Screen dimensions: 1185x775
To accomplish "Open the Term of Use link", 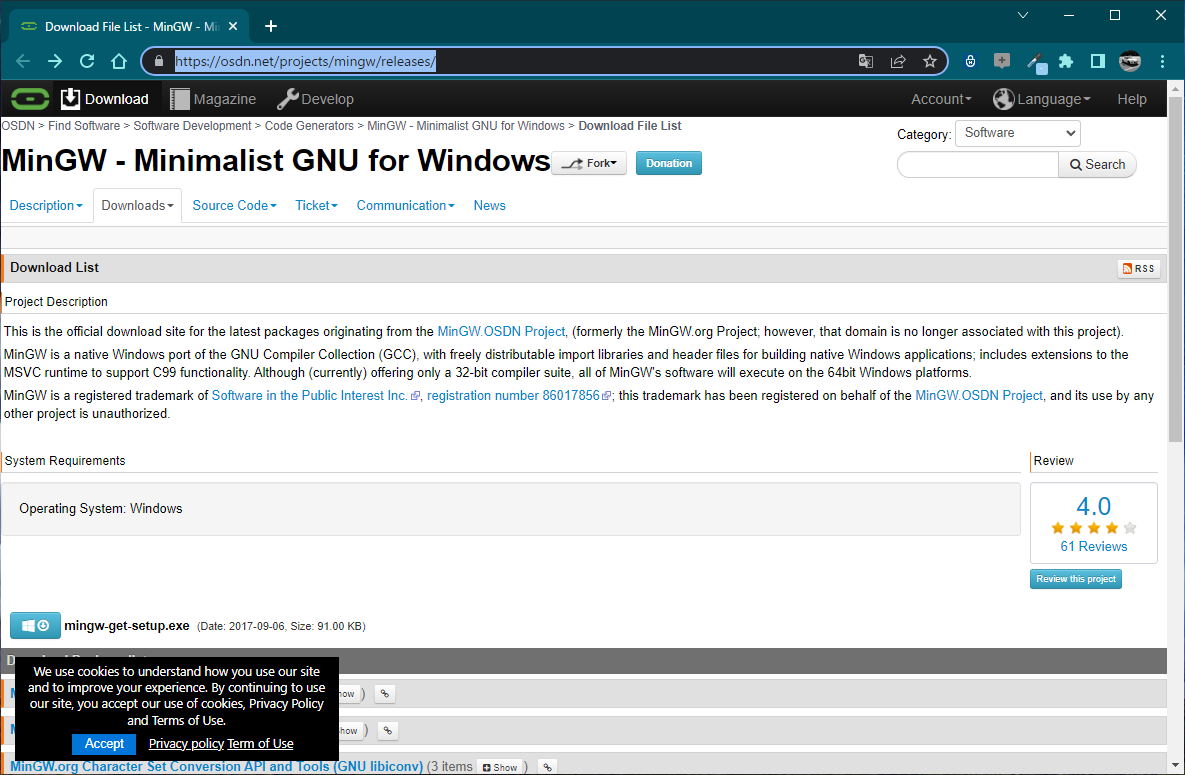I will point(260,744).
